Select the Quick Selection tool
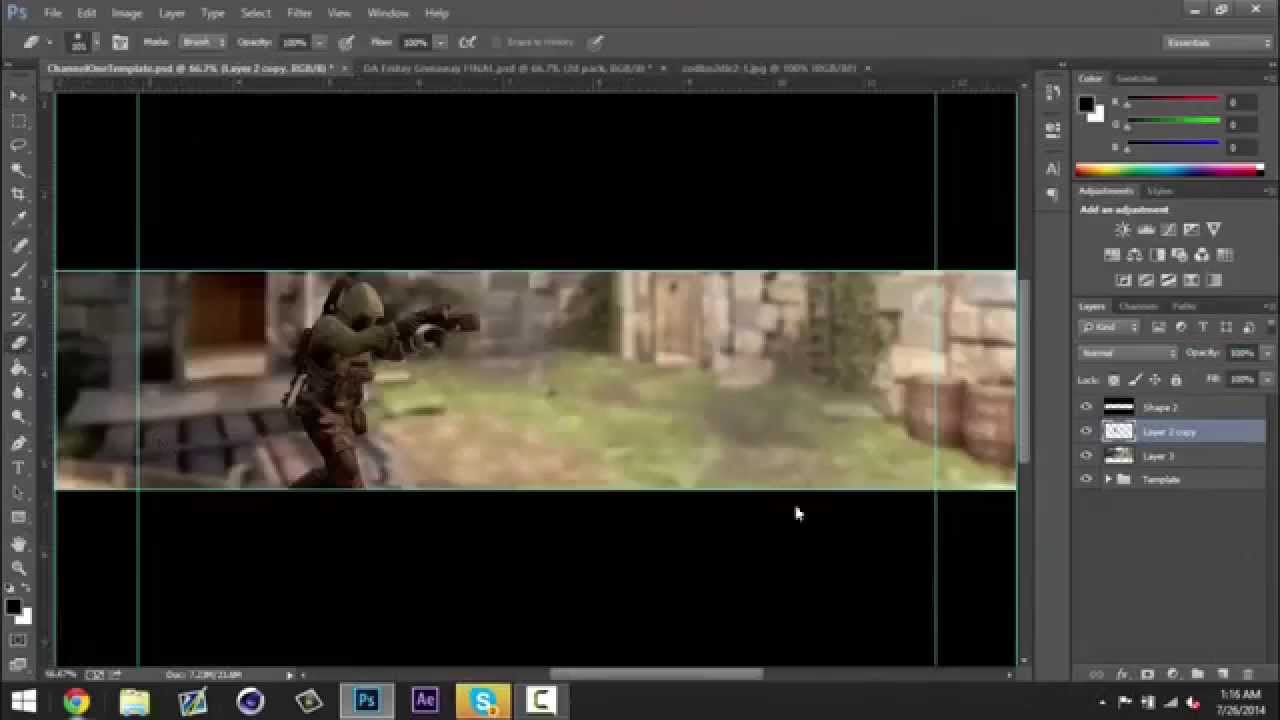 point(18,170)
